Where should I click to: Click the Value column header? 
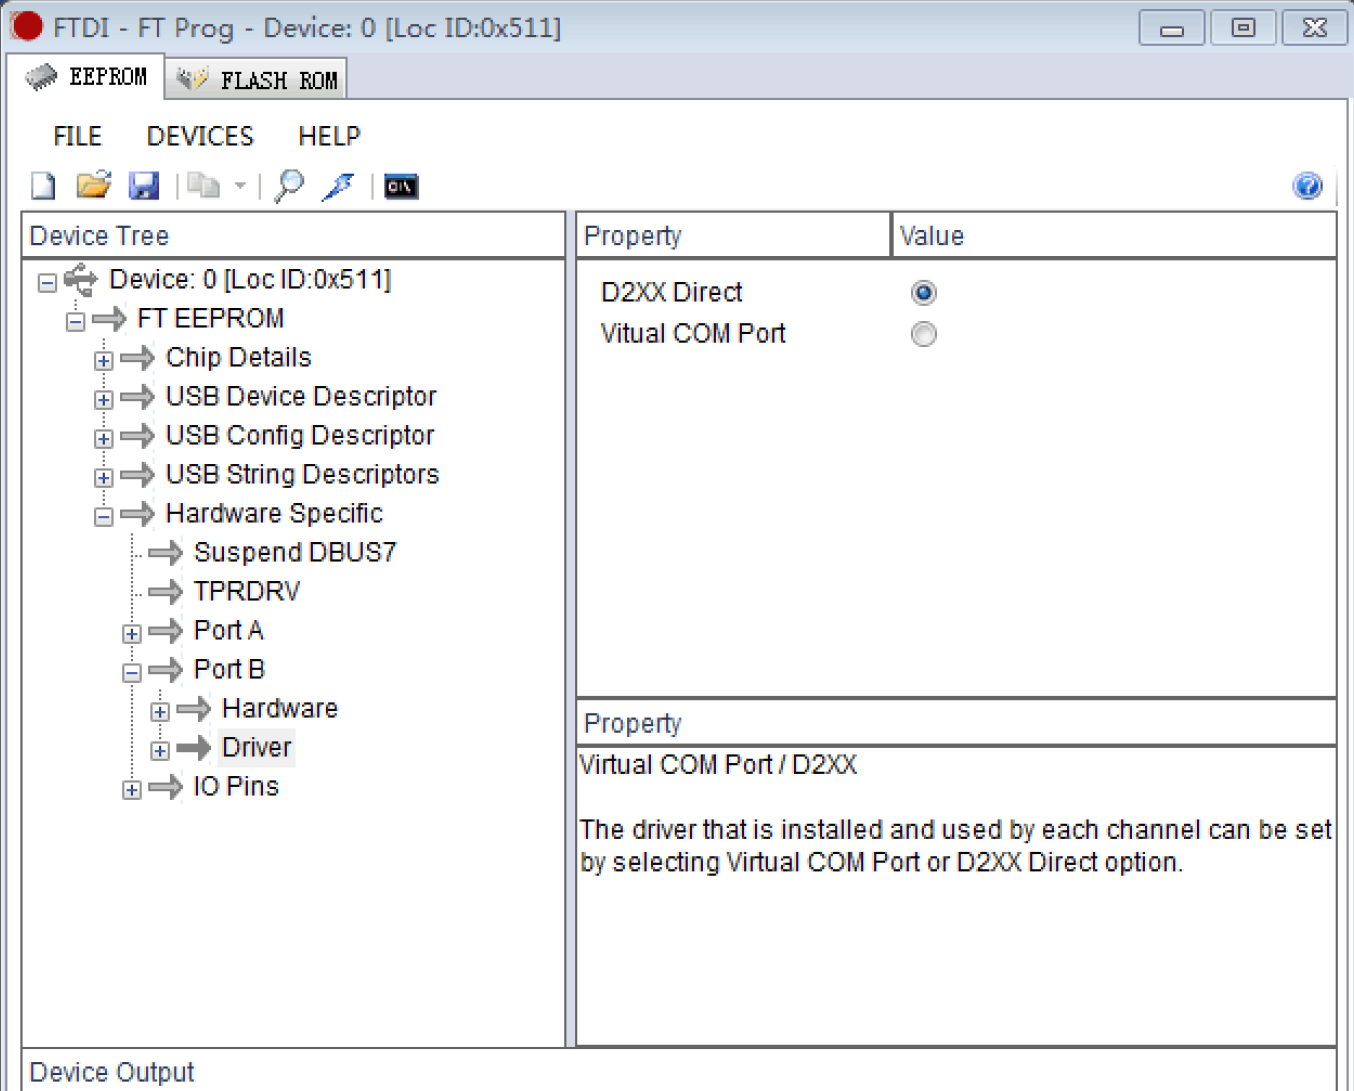(1114, 236)
